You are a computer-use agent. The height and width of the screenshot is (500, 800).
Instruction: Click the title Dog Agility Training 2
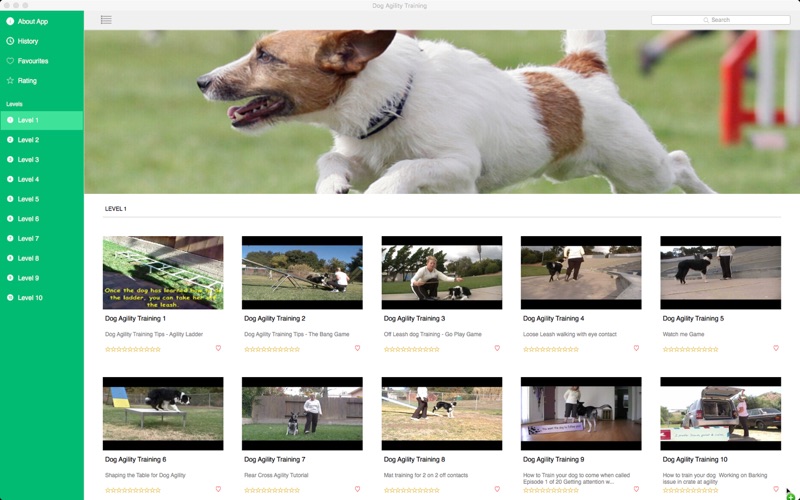(274, 318)
